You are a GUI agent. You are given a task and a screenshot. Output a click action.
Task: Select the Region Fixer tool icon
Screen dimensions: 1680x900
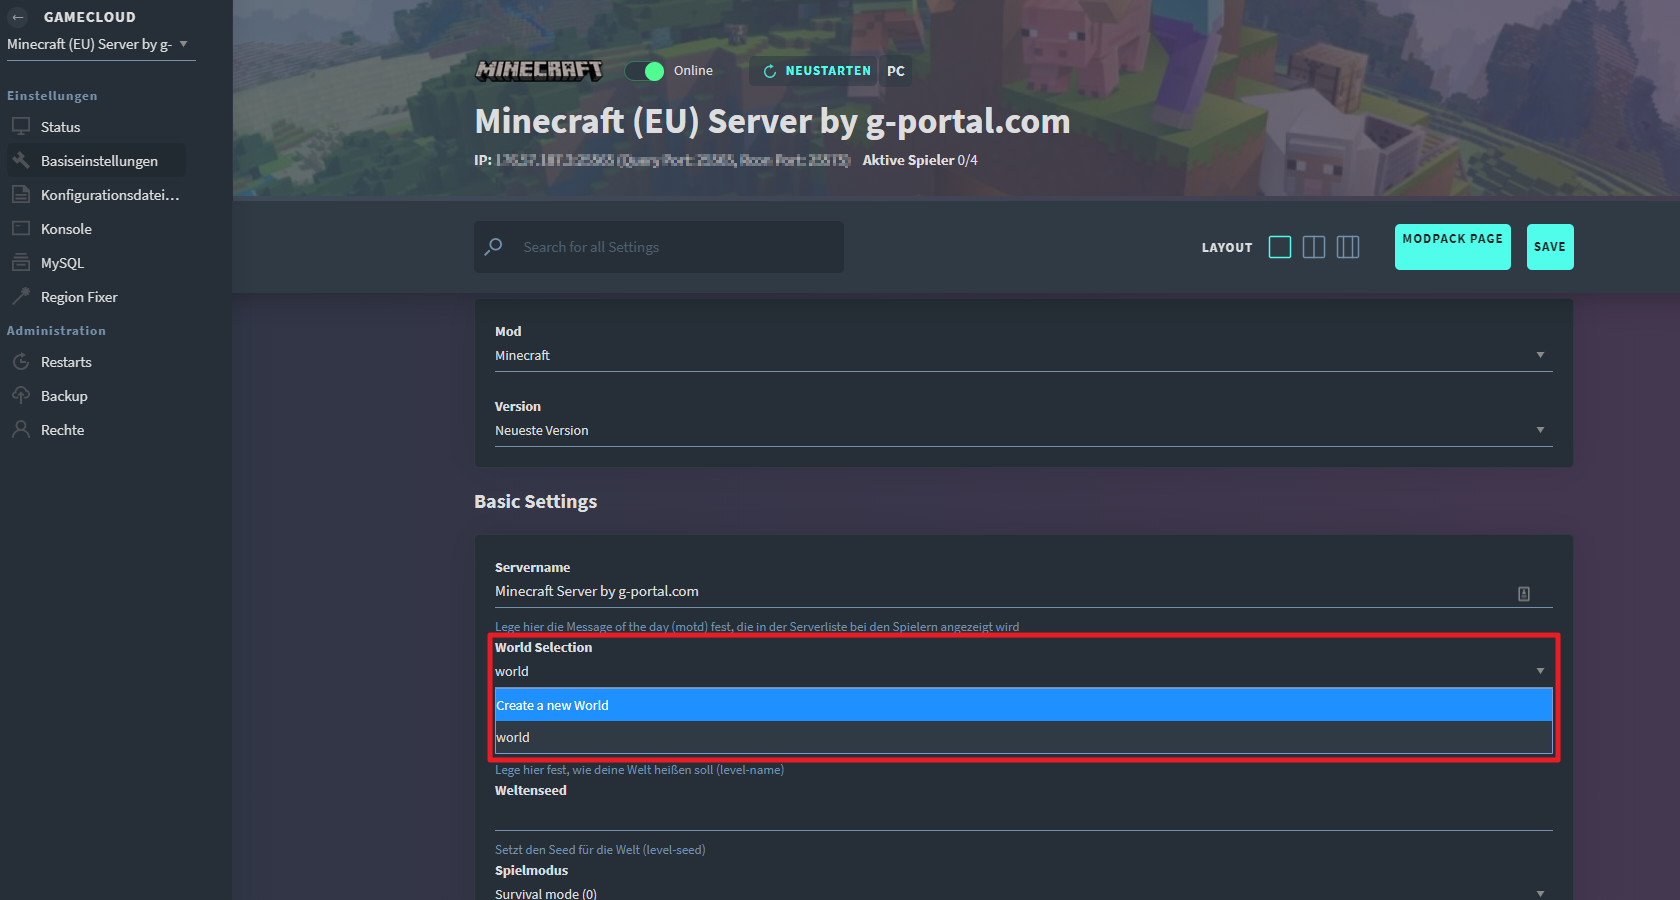[x=21, y=296]
